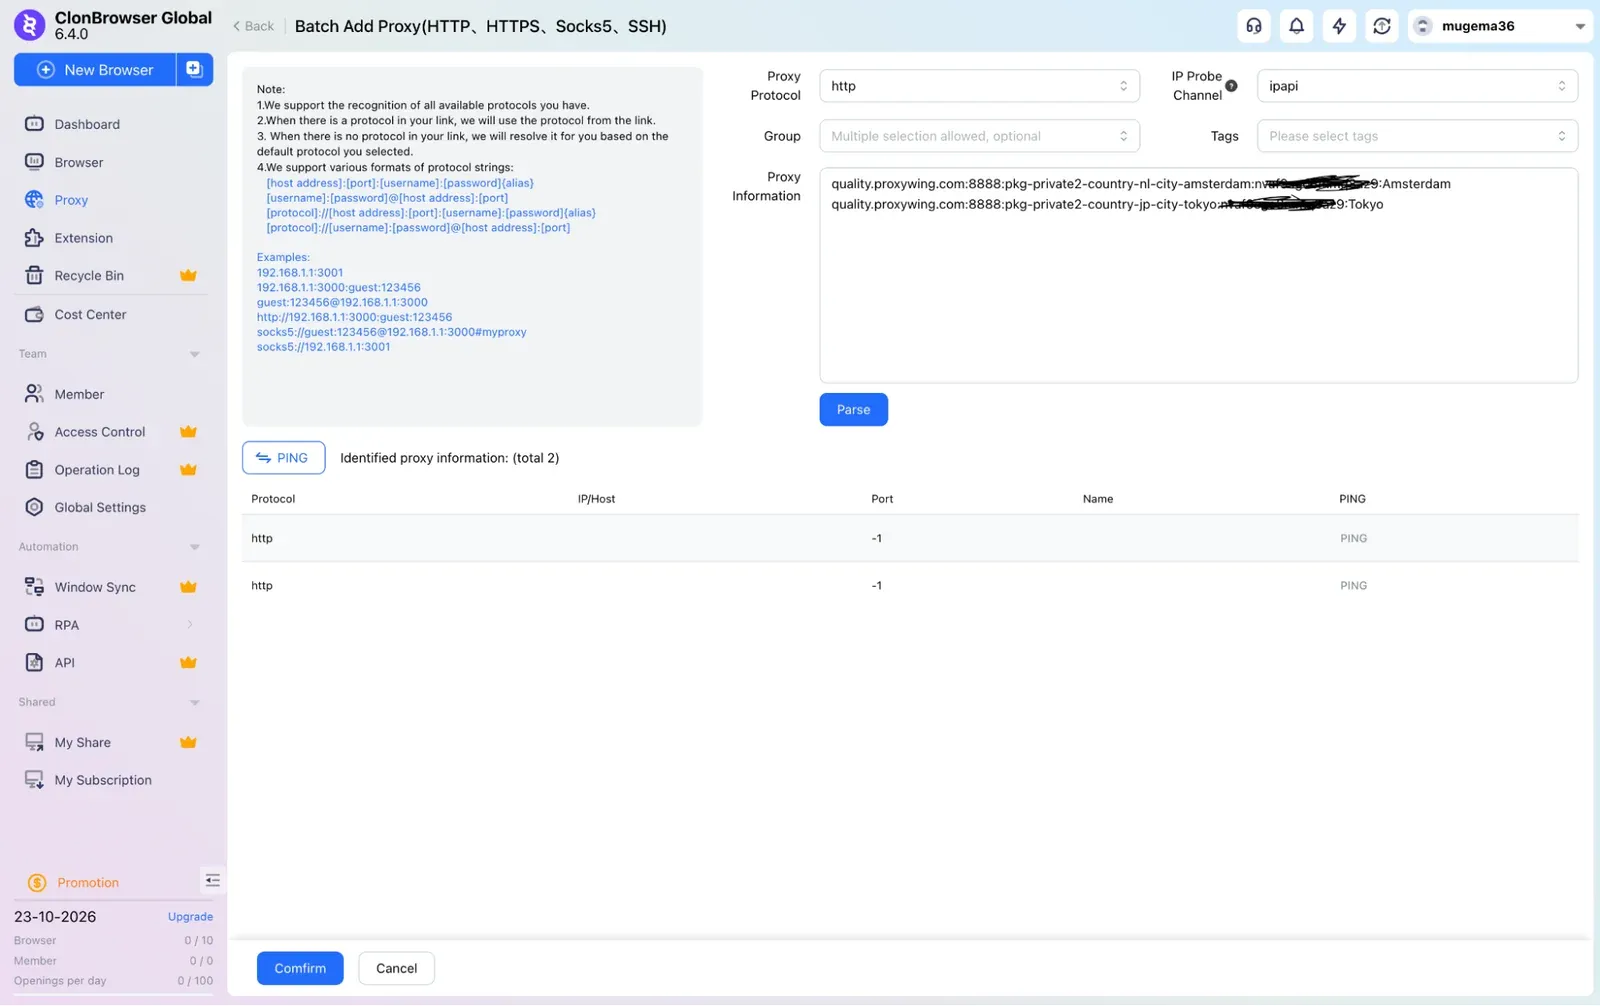The width and height of the screenshot is (1600, 1006).
Task: Click IP Probe Channel info icon
Action: tap(1232, 86)
